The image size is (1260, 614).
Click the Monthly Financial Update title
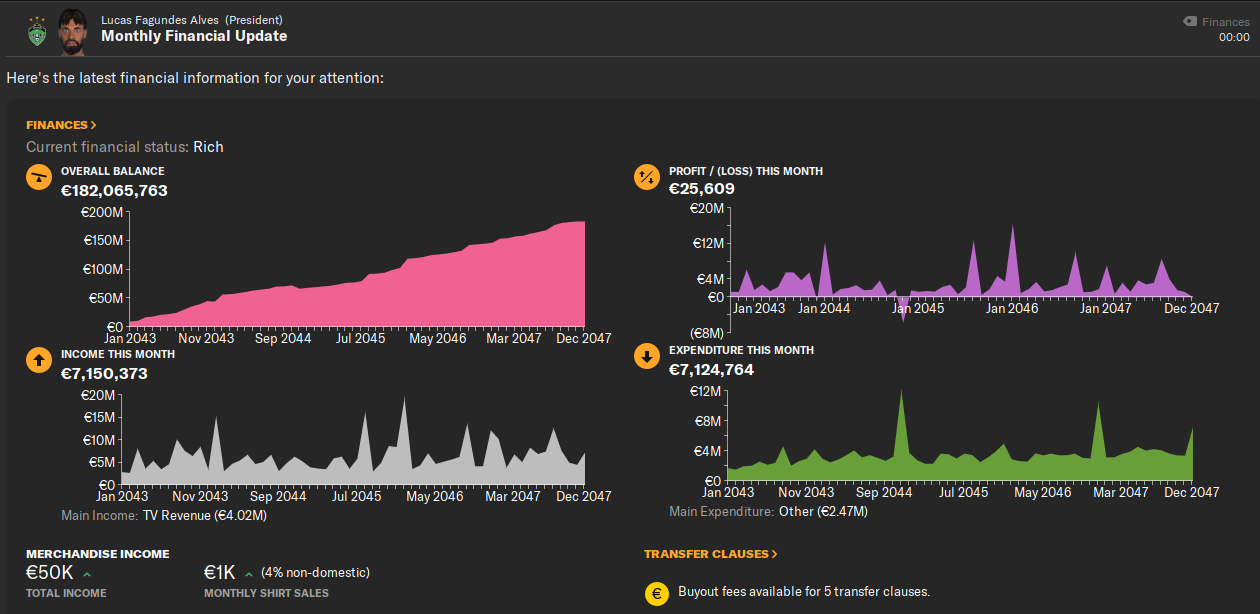[x=194, y=36]
